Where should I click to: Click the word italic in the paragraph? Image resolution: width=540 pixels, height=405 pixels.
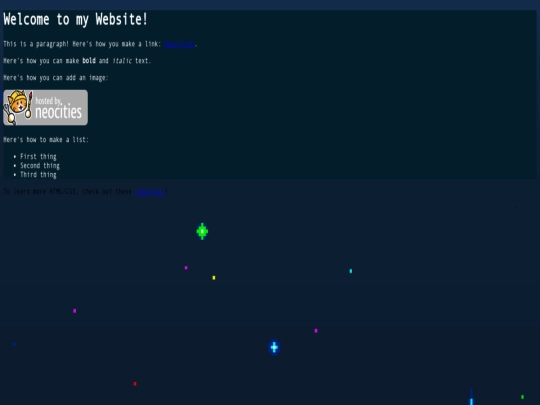(x=122, y=61)
